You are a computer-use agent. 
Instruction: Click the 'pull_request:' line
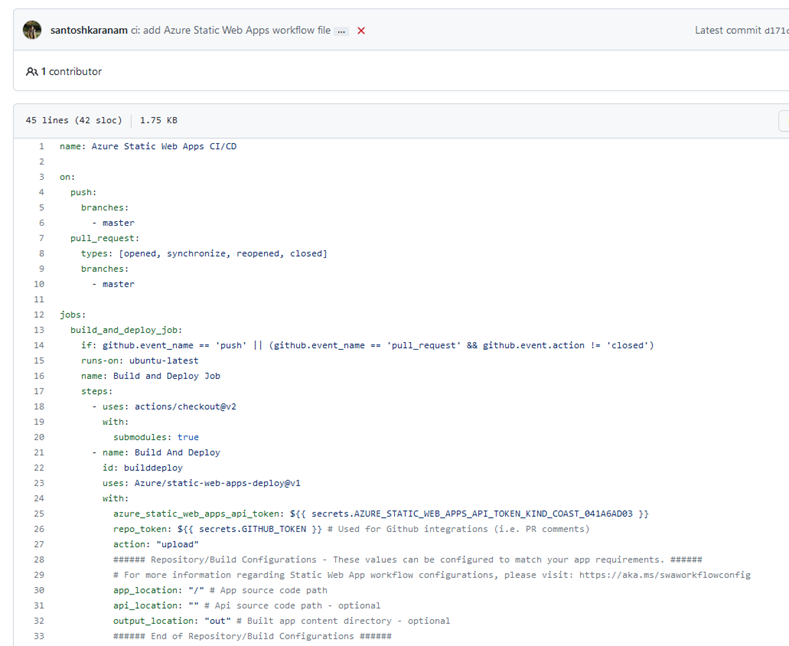coord(105,238)
